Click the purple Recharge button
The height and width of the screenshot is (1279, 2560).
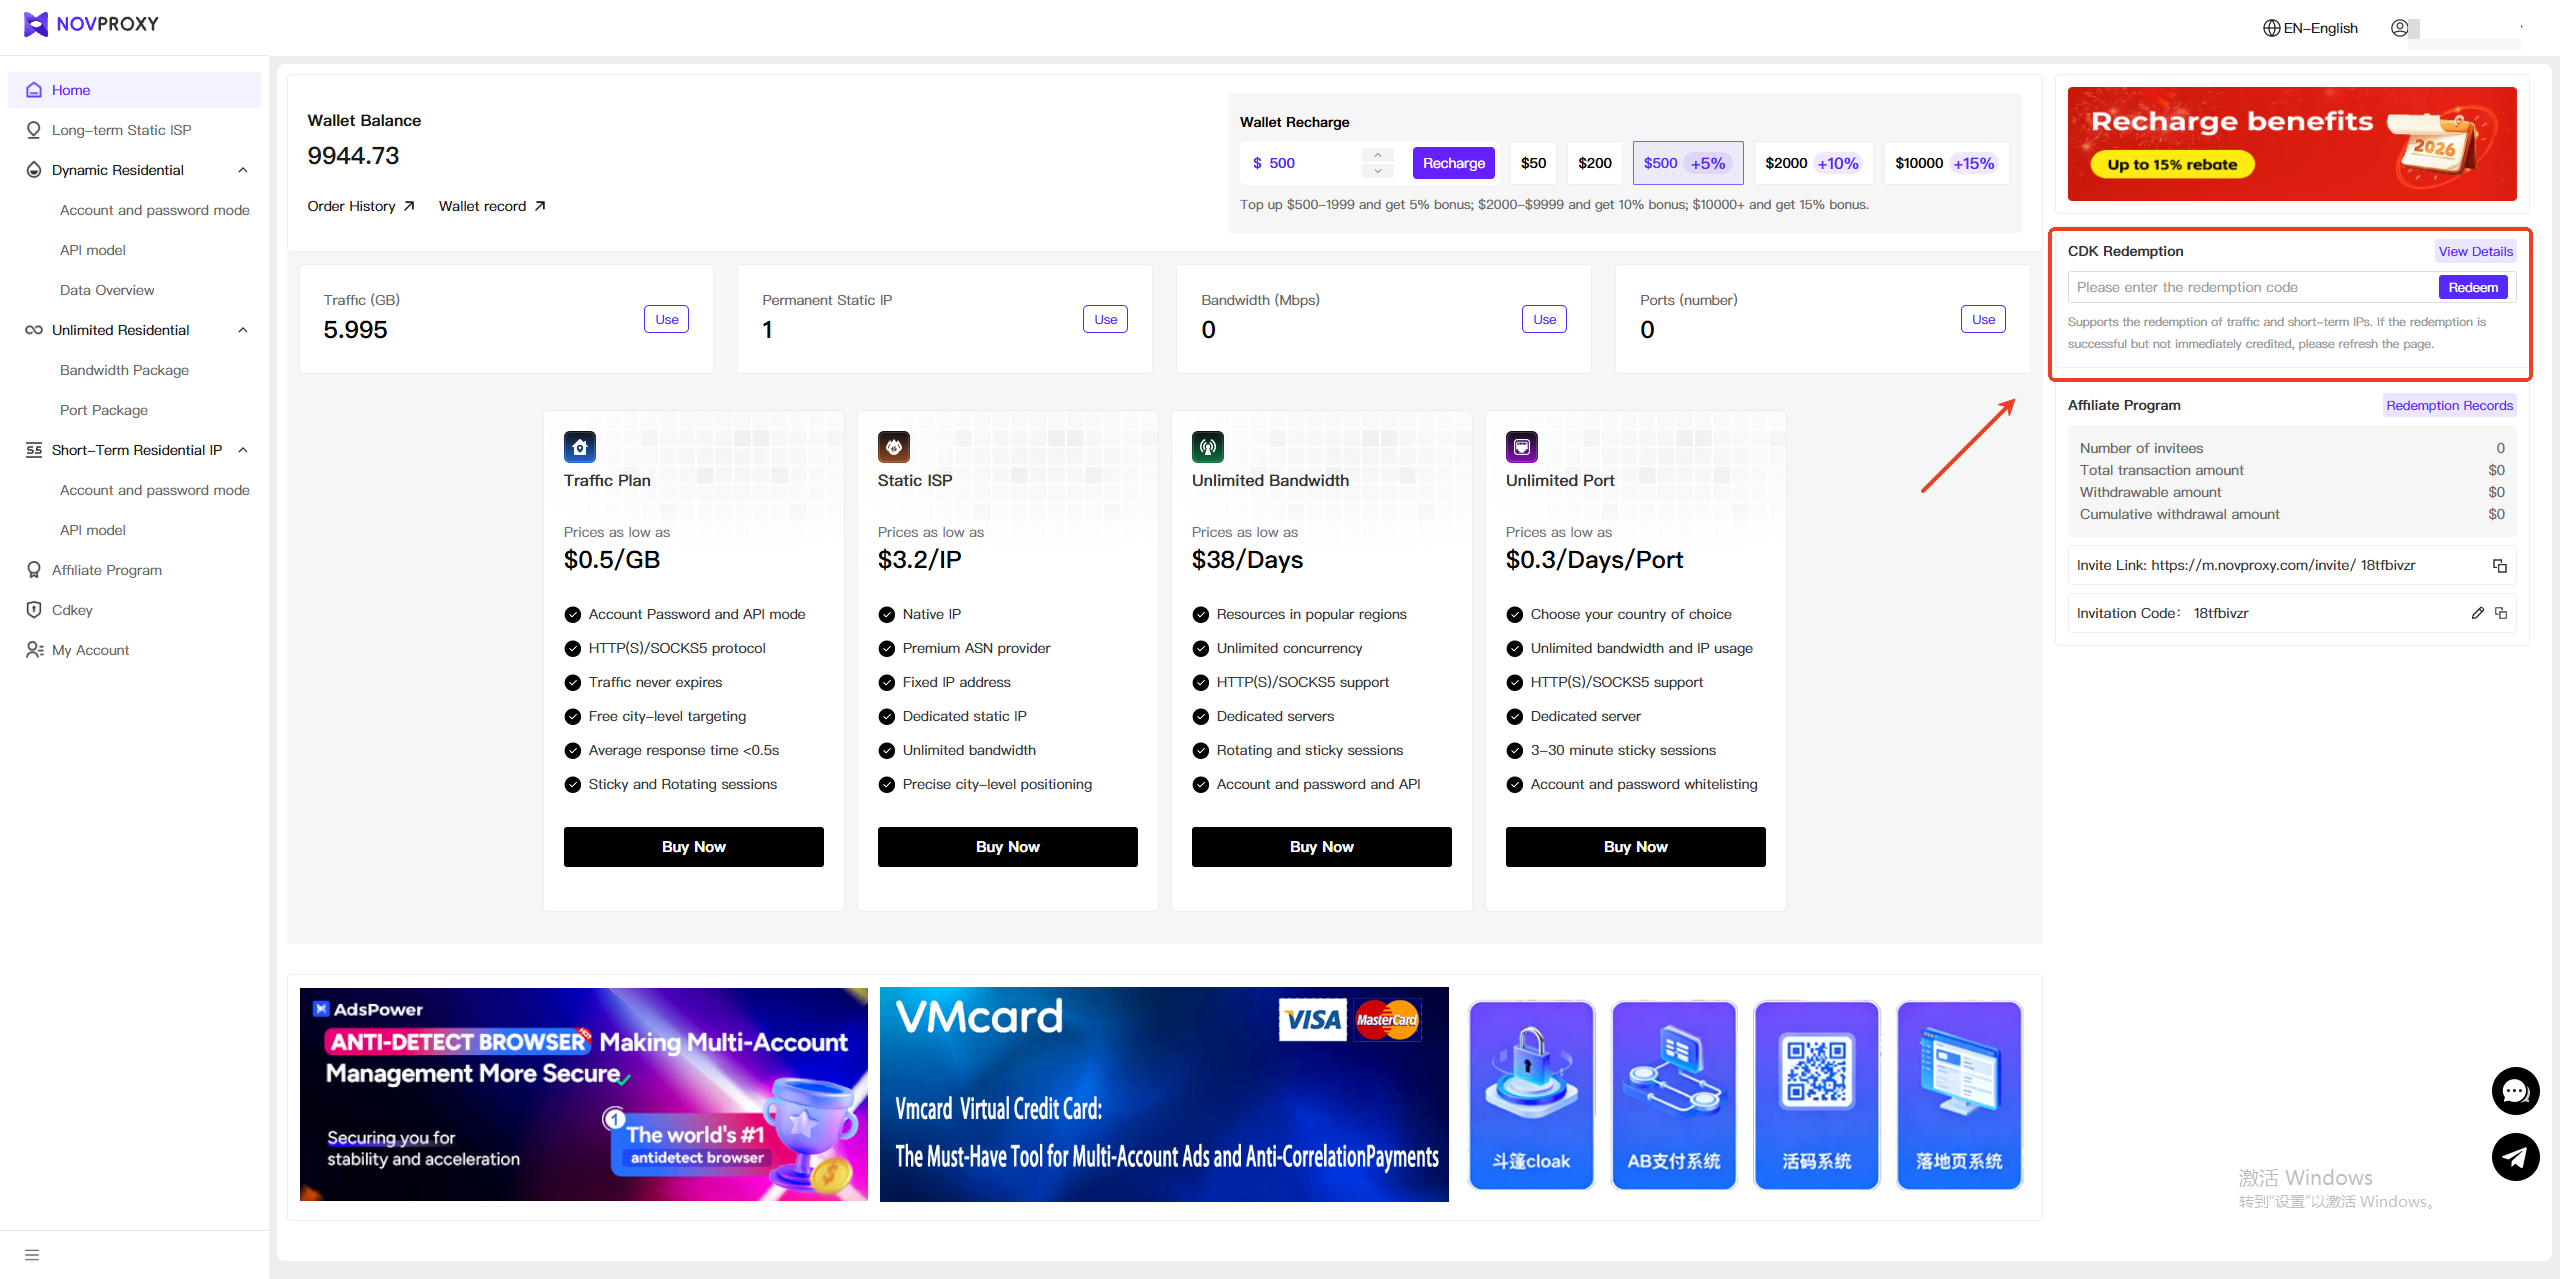(x=1453, y=163)
